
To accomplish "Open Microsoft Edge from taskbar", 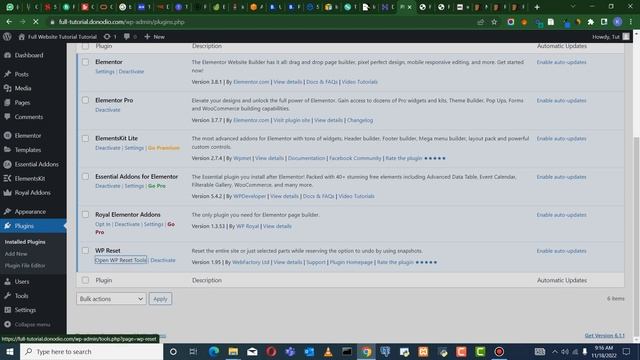I will click(x=213, y=351).
